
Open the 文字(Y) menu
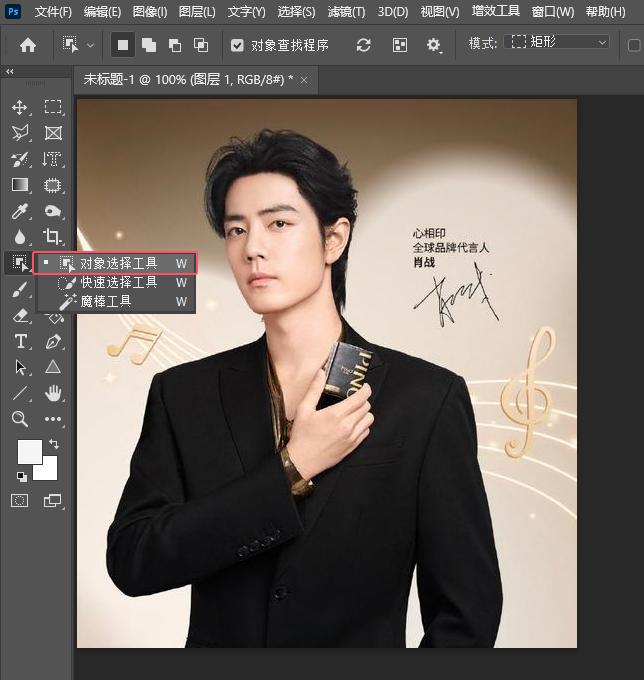(x=246, y=12)
